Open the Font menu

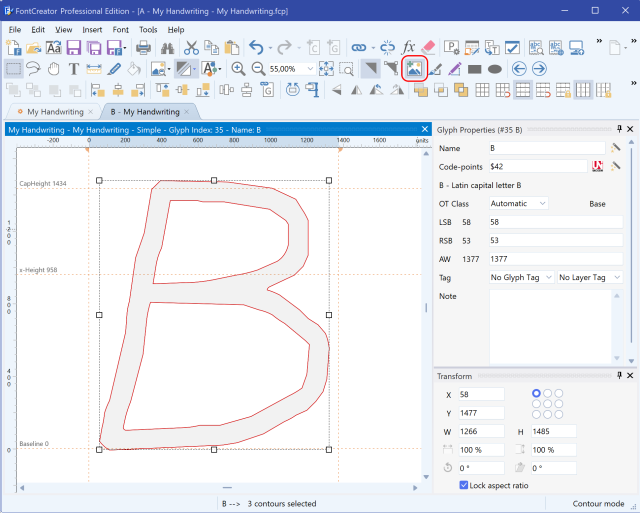point(120,30)
